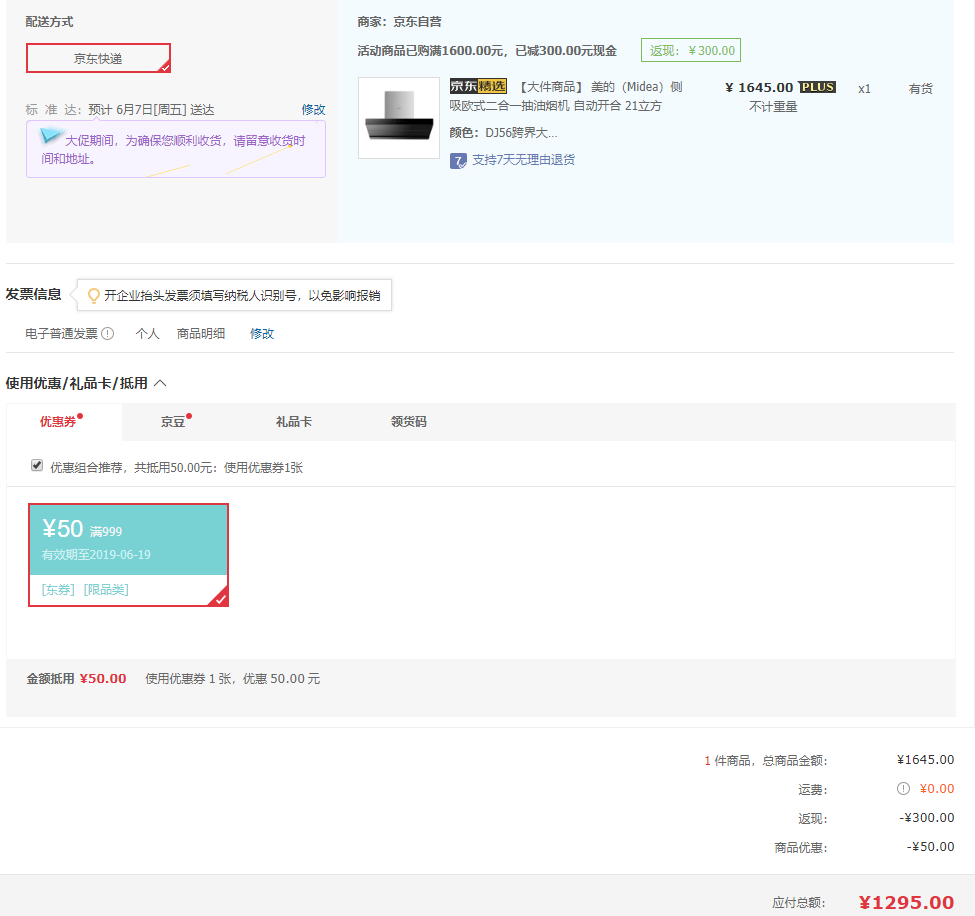Click the 返现 -¥300.00 summary value
The image size is (975, 916).
[x=926, y=818]
